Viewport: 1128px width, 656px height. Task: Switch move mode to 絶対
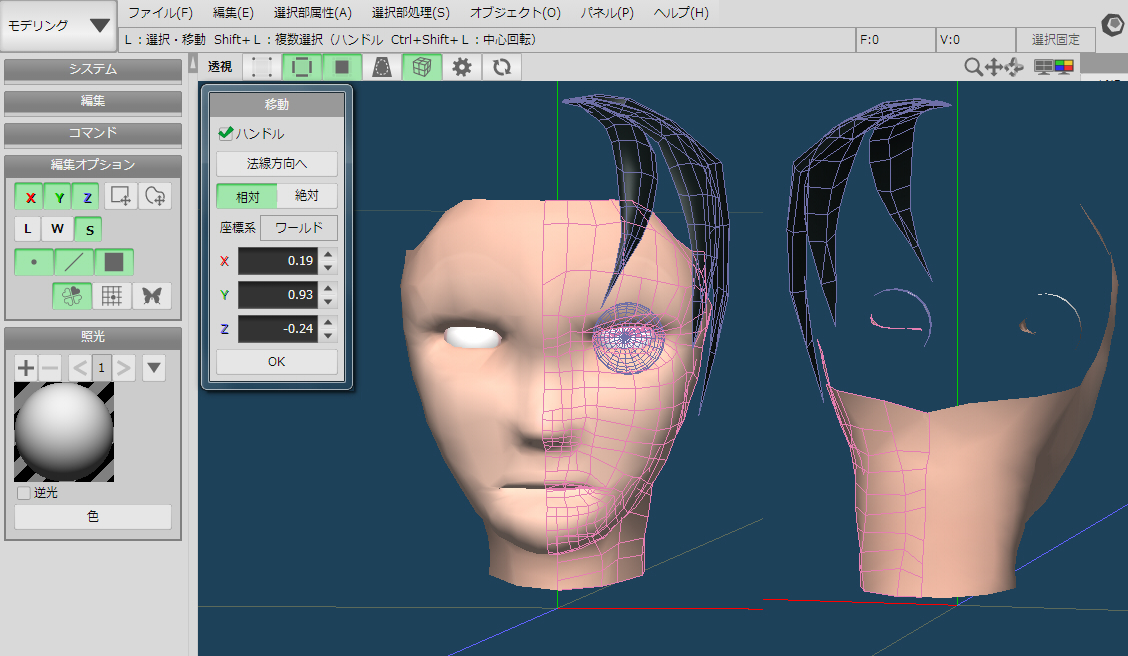307,196
